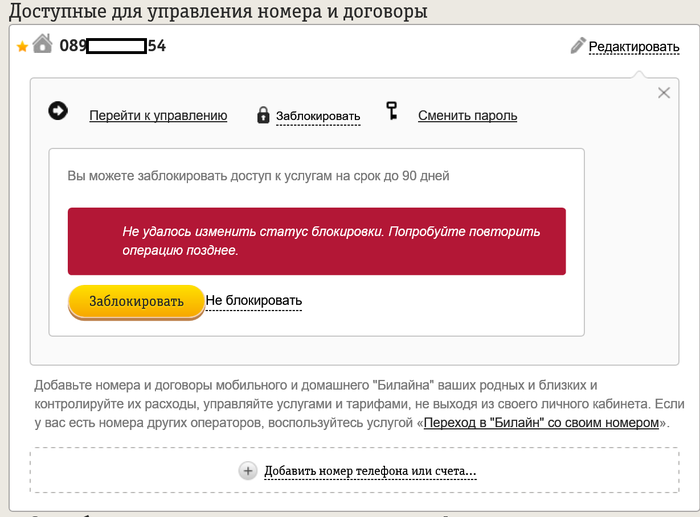
Task: Select the underlined Заблокировать tab link
Action: [x=318, y=116]
